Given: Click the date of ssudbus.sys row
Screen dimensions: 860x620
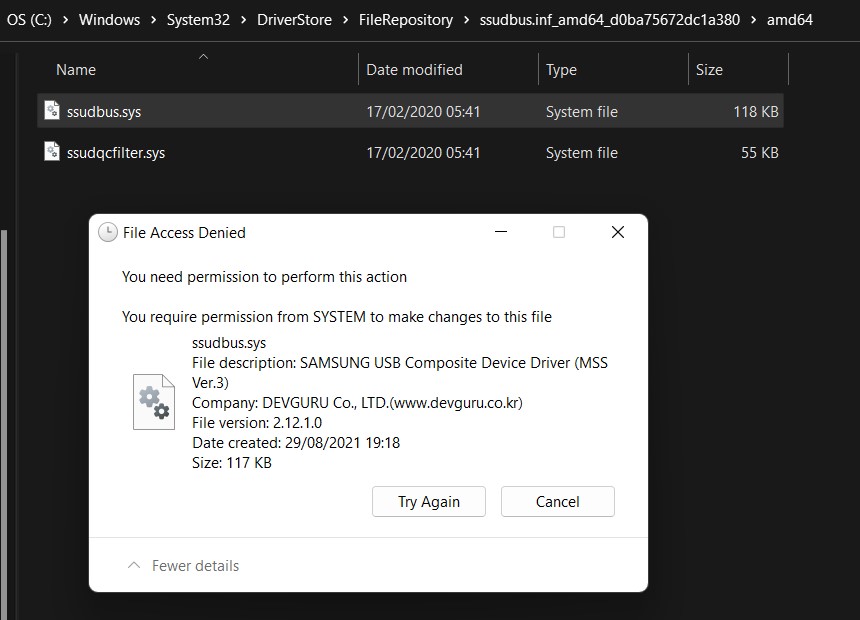Looking at the screenshot, I should click(x=423, y=111).
